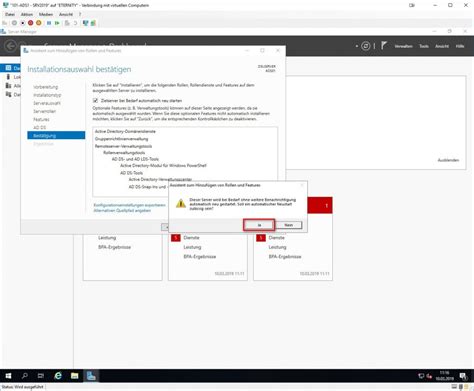
Task: Click Ausblenden in the Server Manager welcome tile
Action: [448, 160]
